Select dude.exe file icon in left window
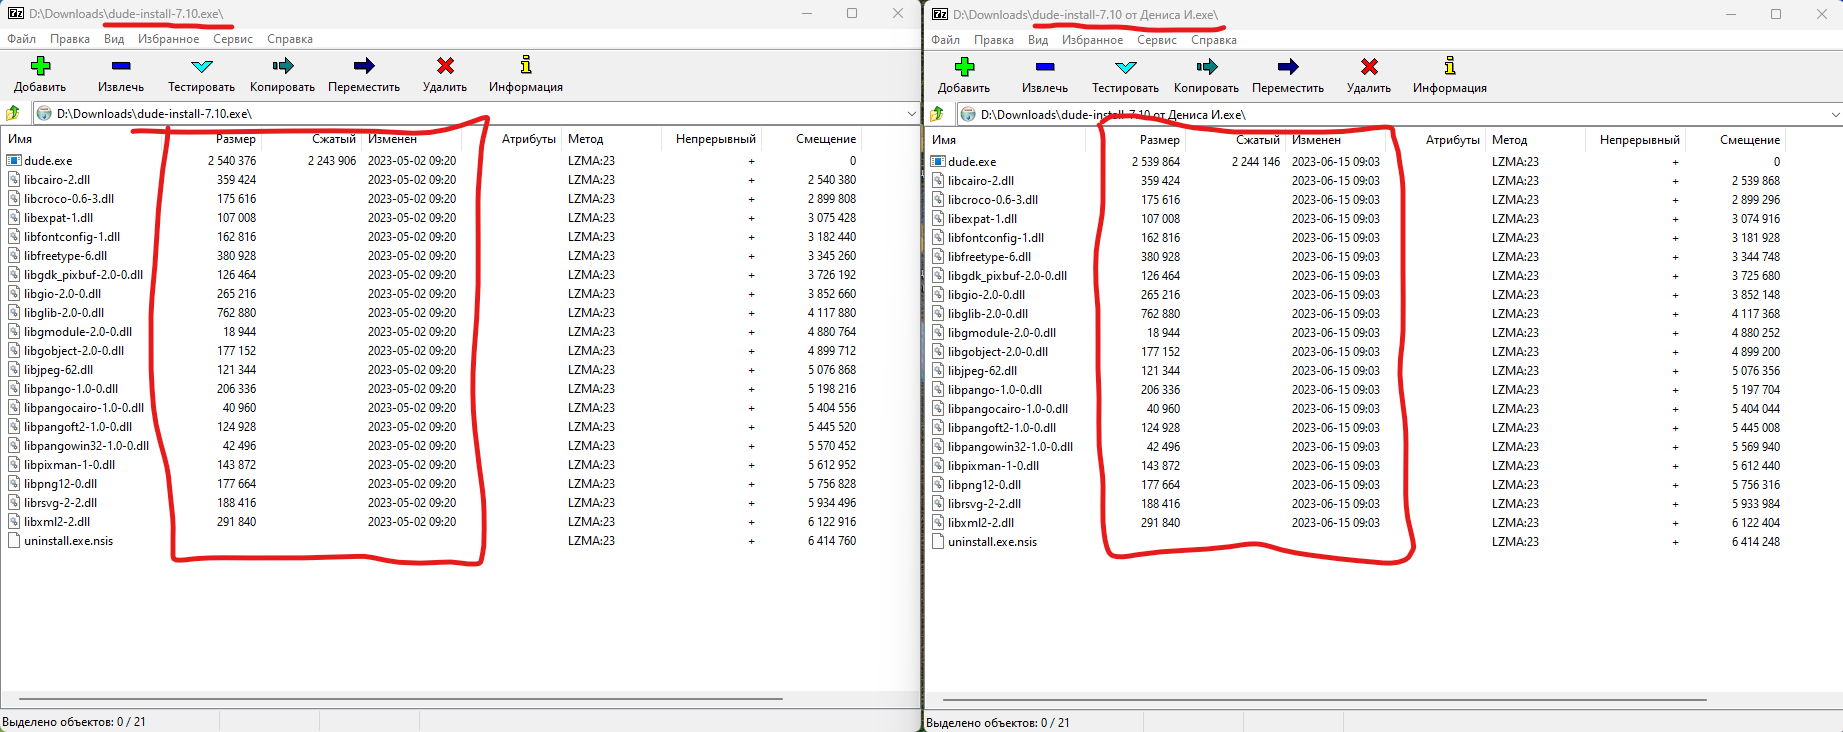 (x=14, y=160)
